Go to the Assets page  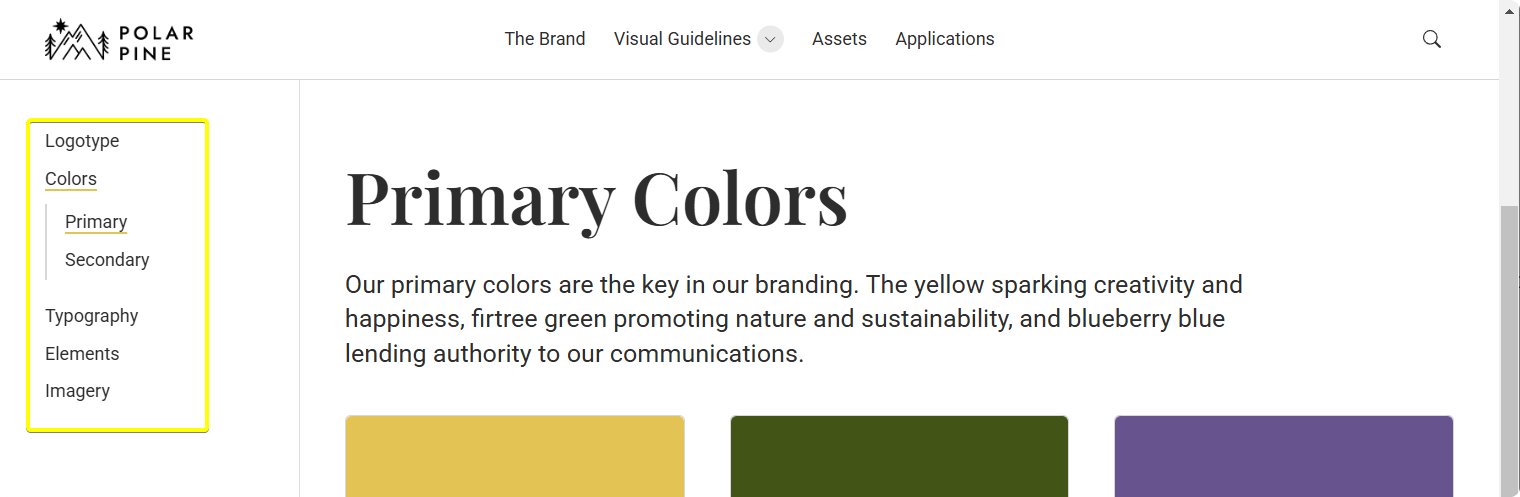tap(839, 39)
